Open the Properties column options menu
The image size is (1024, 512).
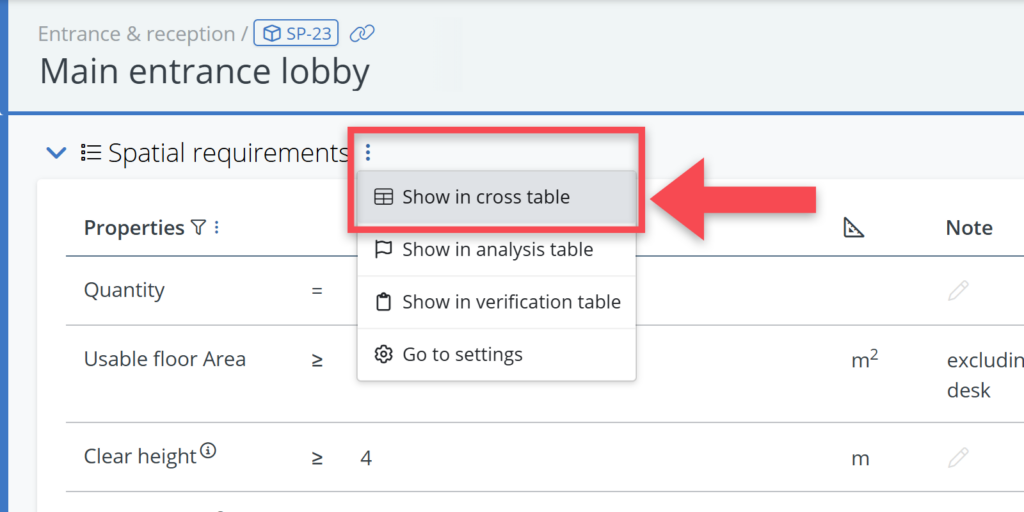point(217,228)
